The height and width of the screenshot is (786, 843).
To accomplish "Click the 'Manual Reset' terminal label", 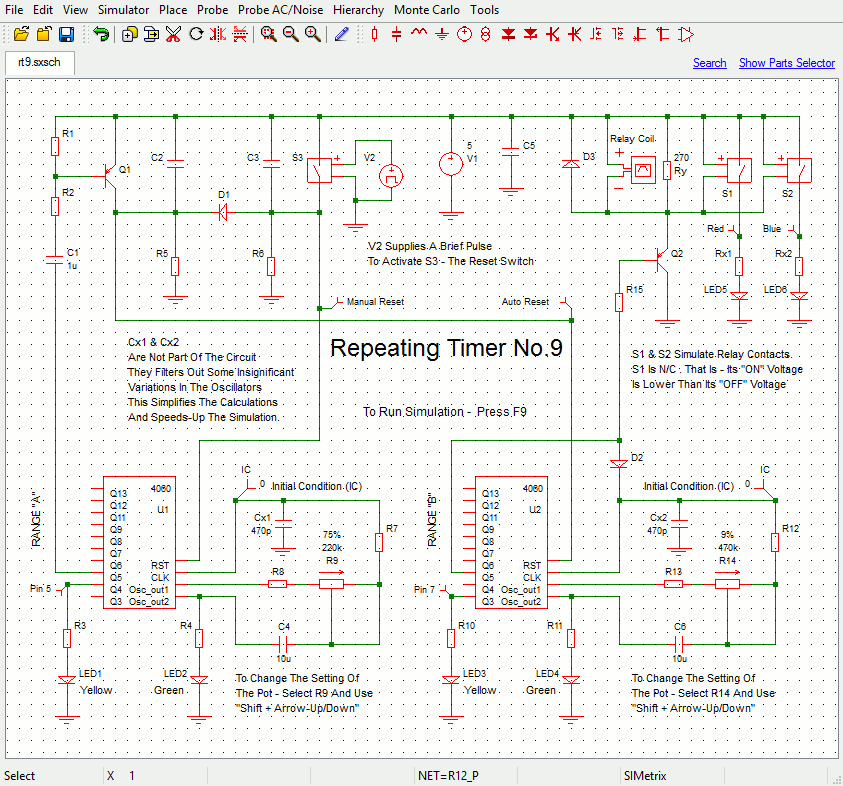I will point(375,302).
